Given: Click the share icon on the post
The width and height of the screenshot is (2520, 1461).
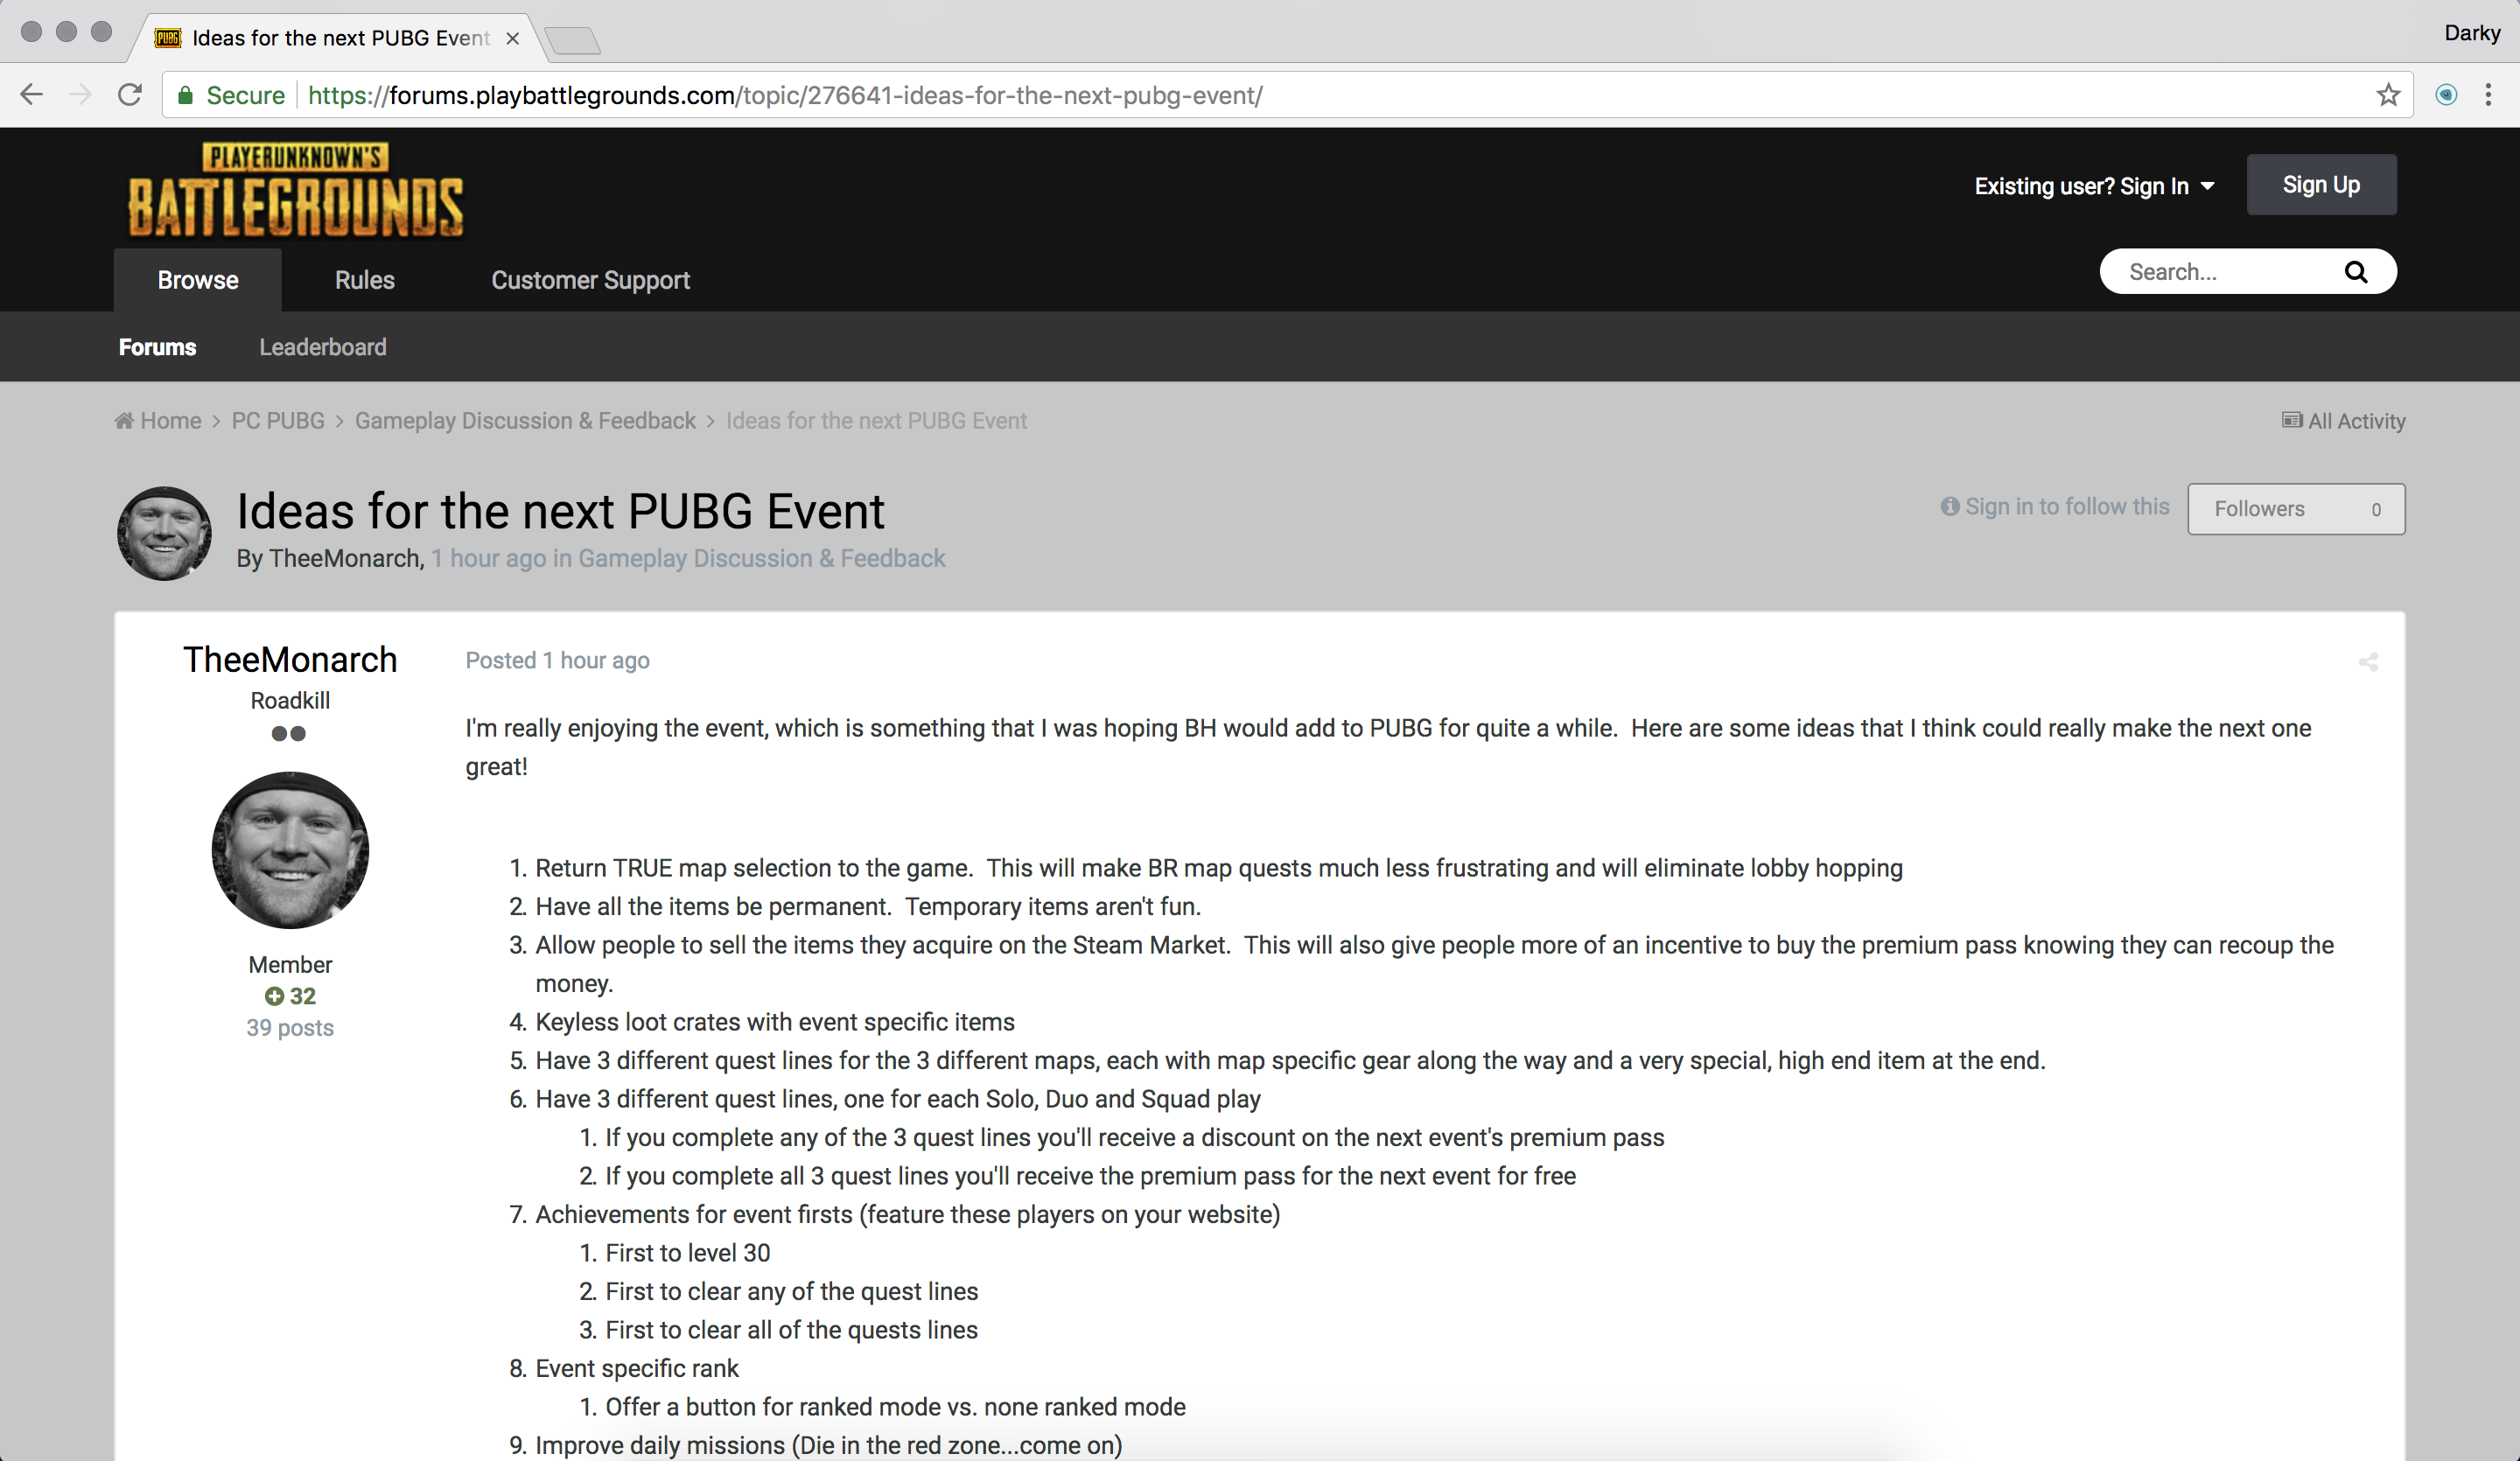Looking at the screenshot, I should (x=2368, y=662).
